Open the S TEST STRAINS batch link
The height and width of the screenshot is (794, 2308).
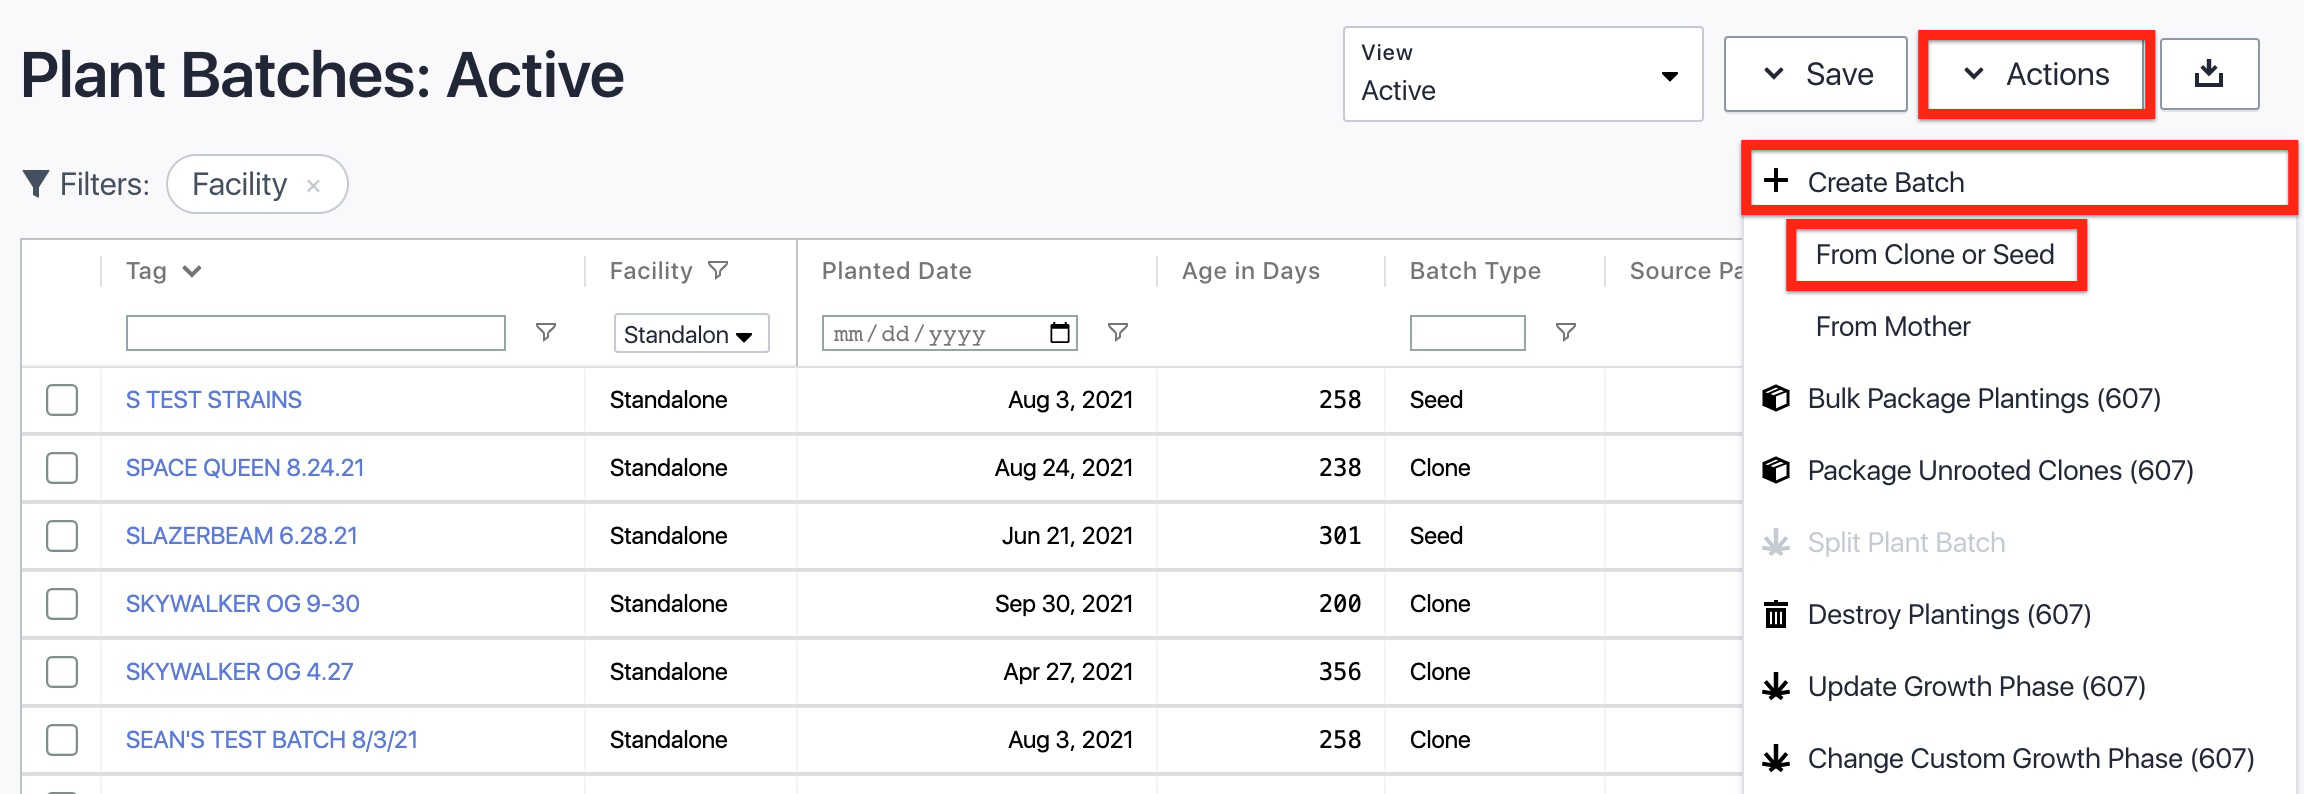(x=213, y=400)
